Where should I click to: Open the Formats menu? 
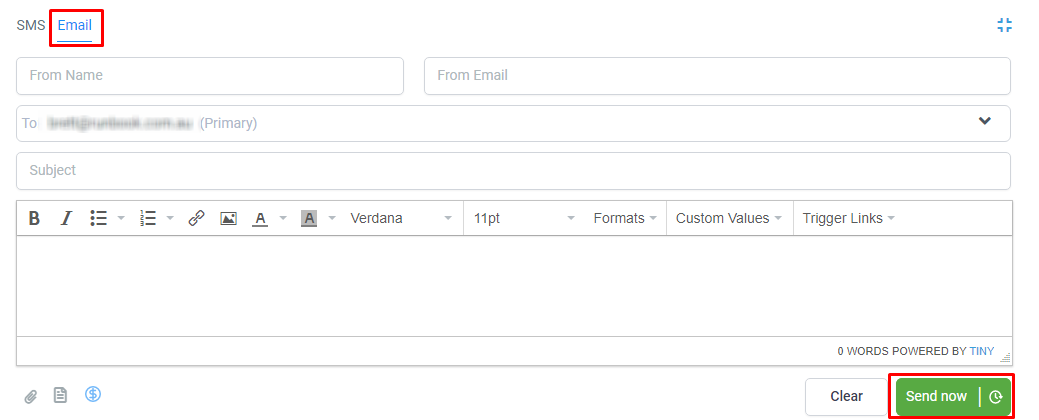pos(625,218)
